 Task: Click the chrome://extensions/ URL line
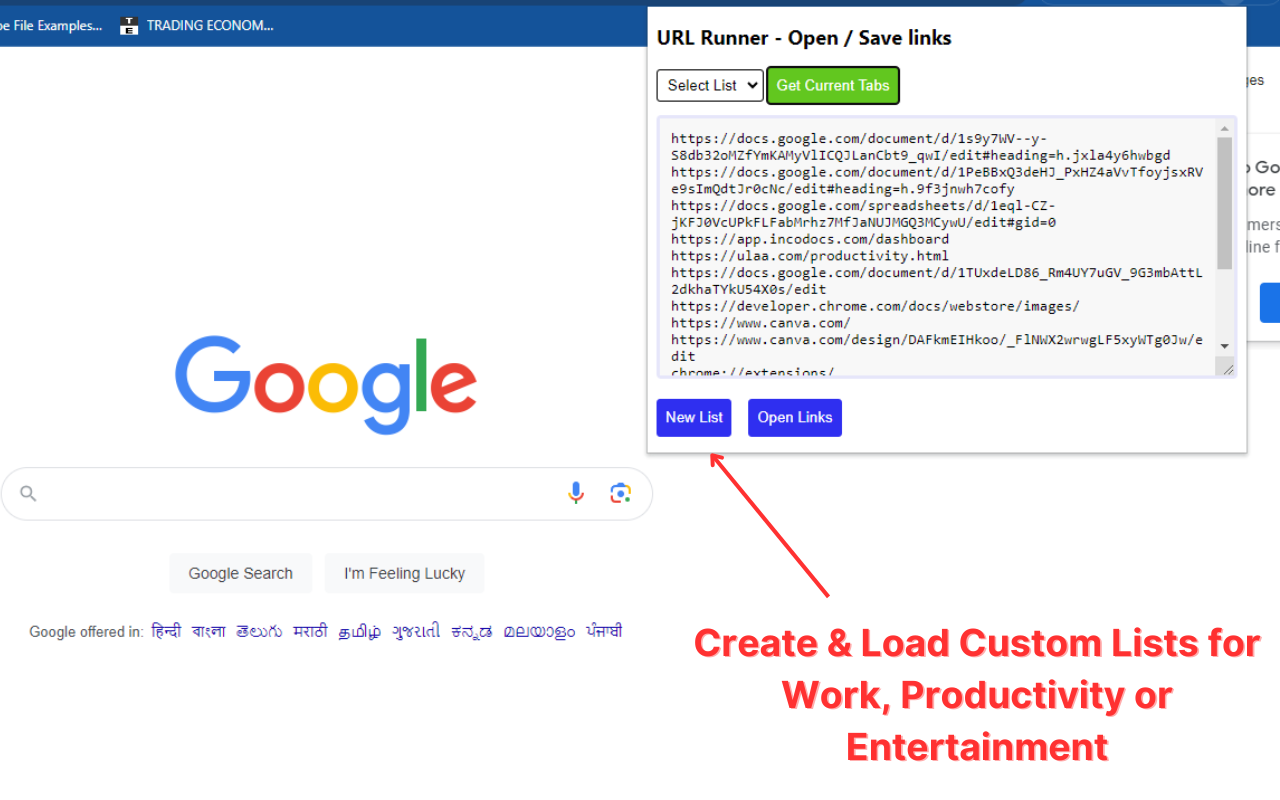coord(753,372)
